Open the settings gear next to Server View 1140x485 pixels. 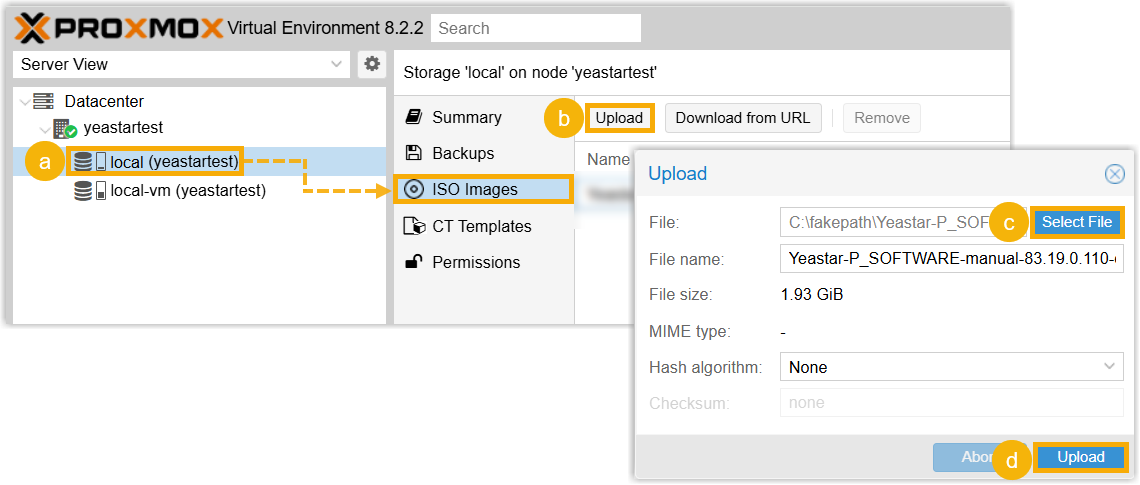[372, 64]
